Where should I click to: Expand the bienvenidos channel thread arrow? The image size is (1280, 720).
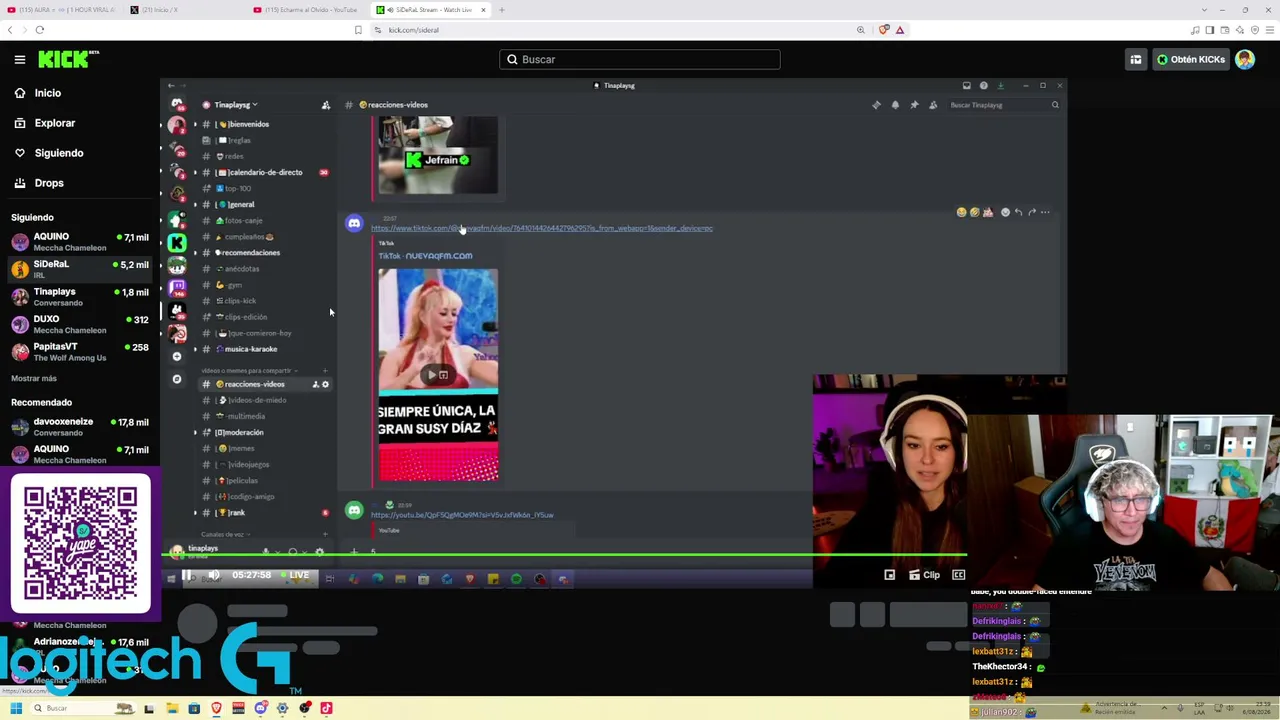(195, 124)
